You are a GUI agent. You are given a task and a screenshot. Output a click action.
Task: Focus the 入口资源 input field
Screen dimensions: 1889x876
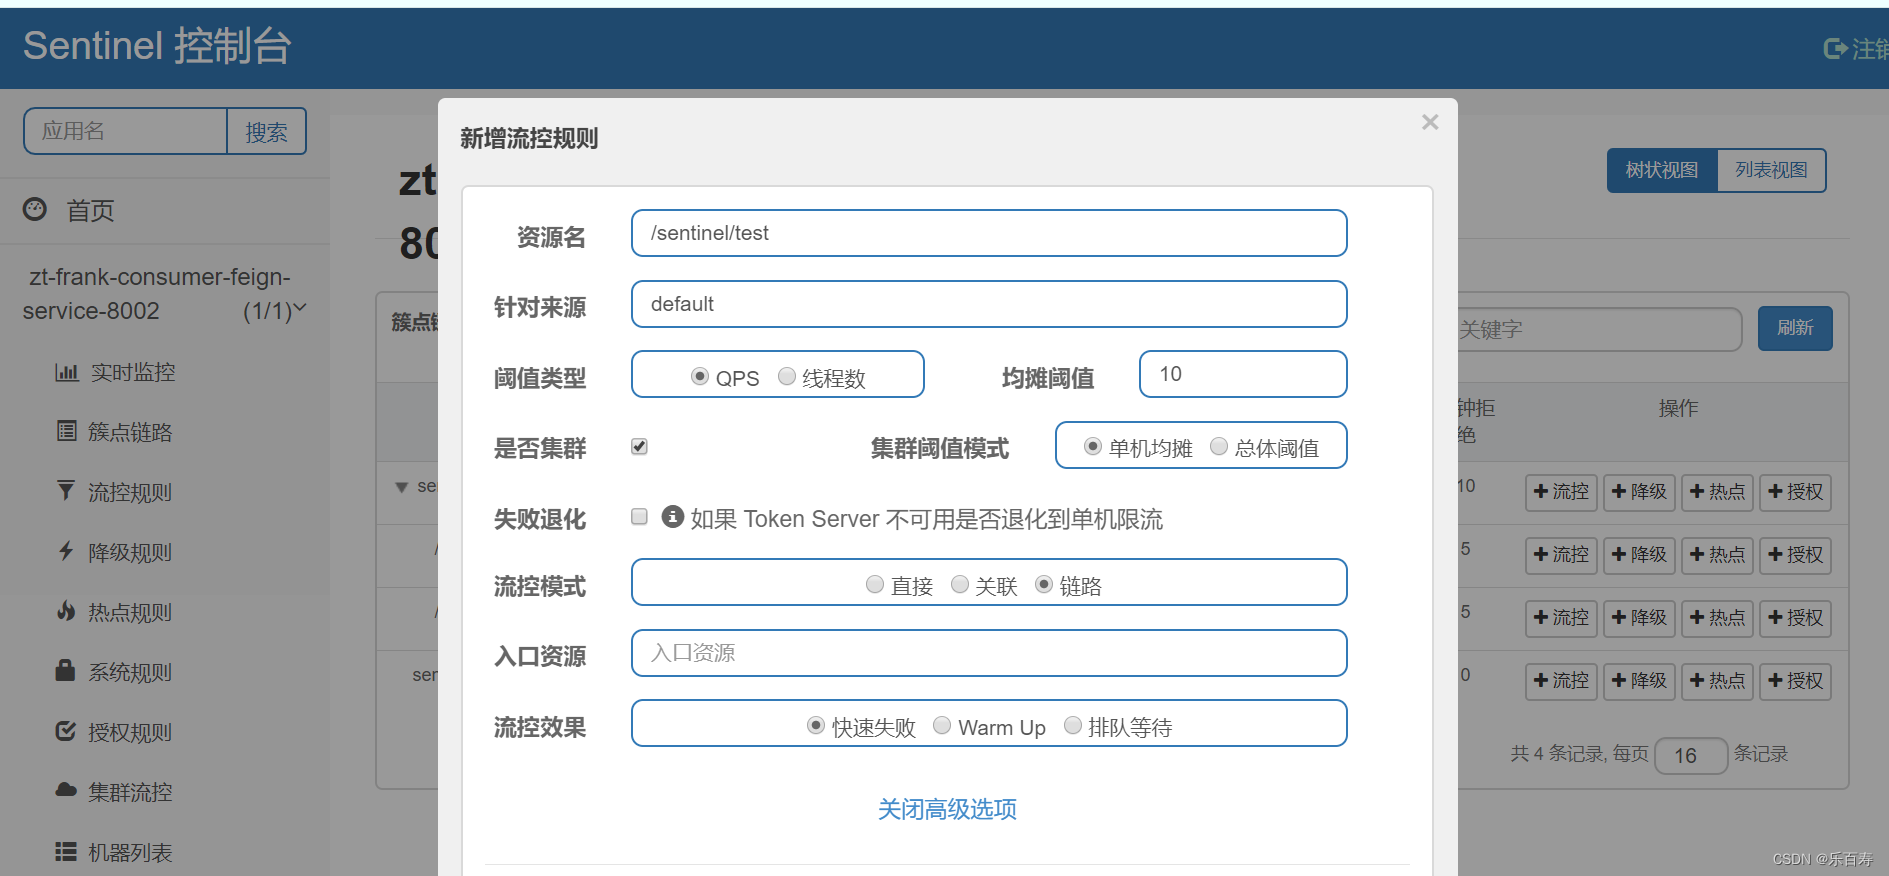pyautogui.click(x=989, y=653)
